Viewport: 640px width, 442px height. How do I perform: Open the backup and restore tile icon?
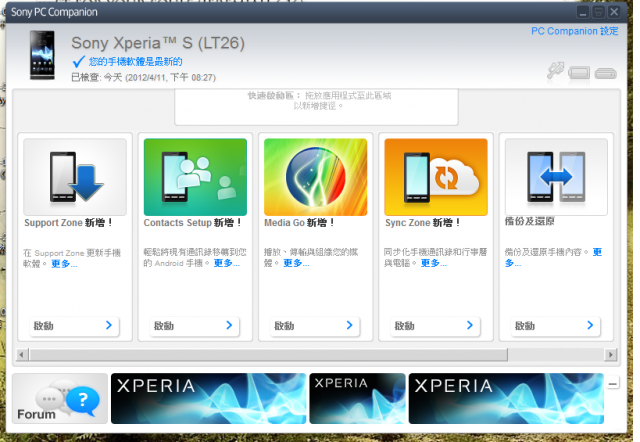click(x=556, y=177)
